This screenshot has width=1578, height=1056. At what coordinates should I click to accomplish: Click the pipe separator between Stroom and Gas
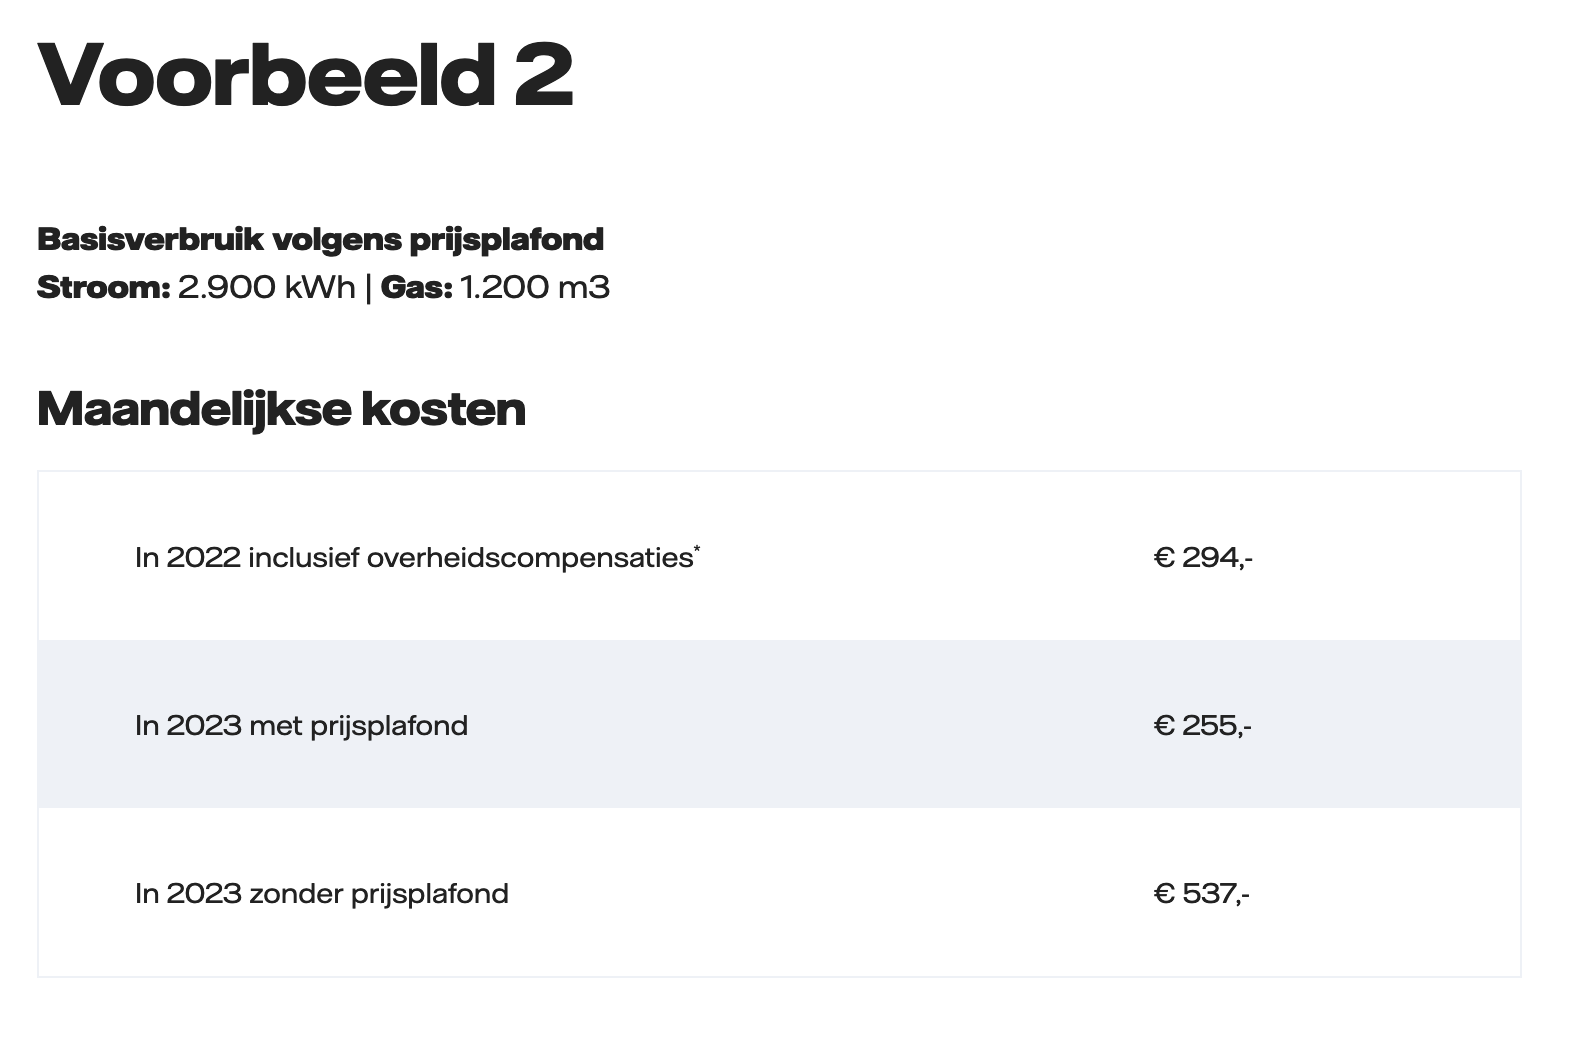pyautogui.click(x=368, y=288)
